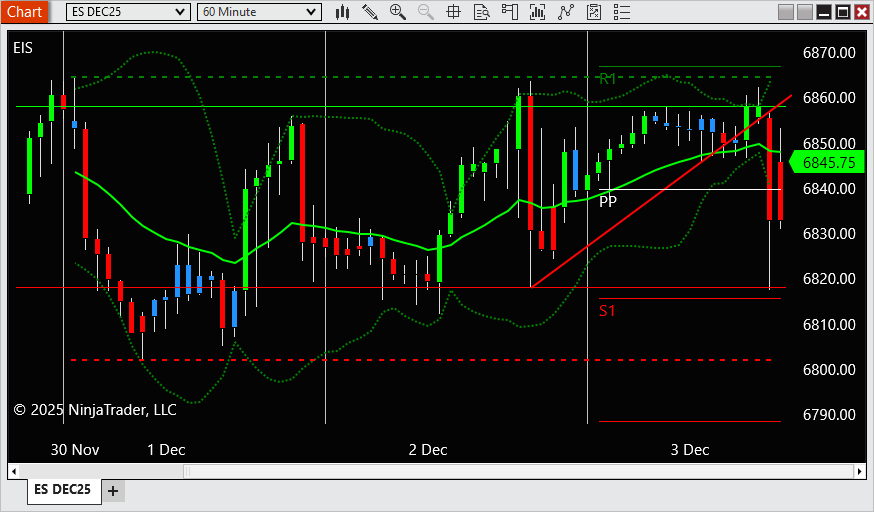Open the bar type chart style icon
This screenshot has width=874, height=512.
[342, 12]
